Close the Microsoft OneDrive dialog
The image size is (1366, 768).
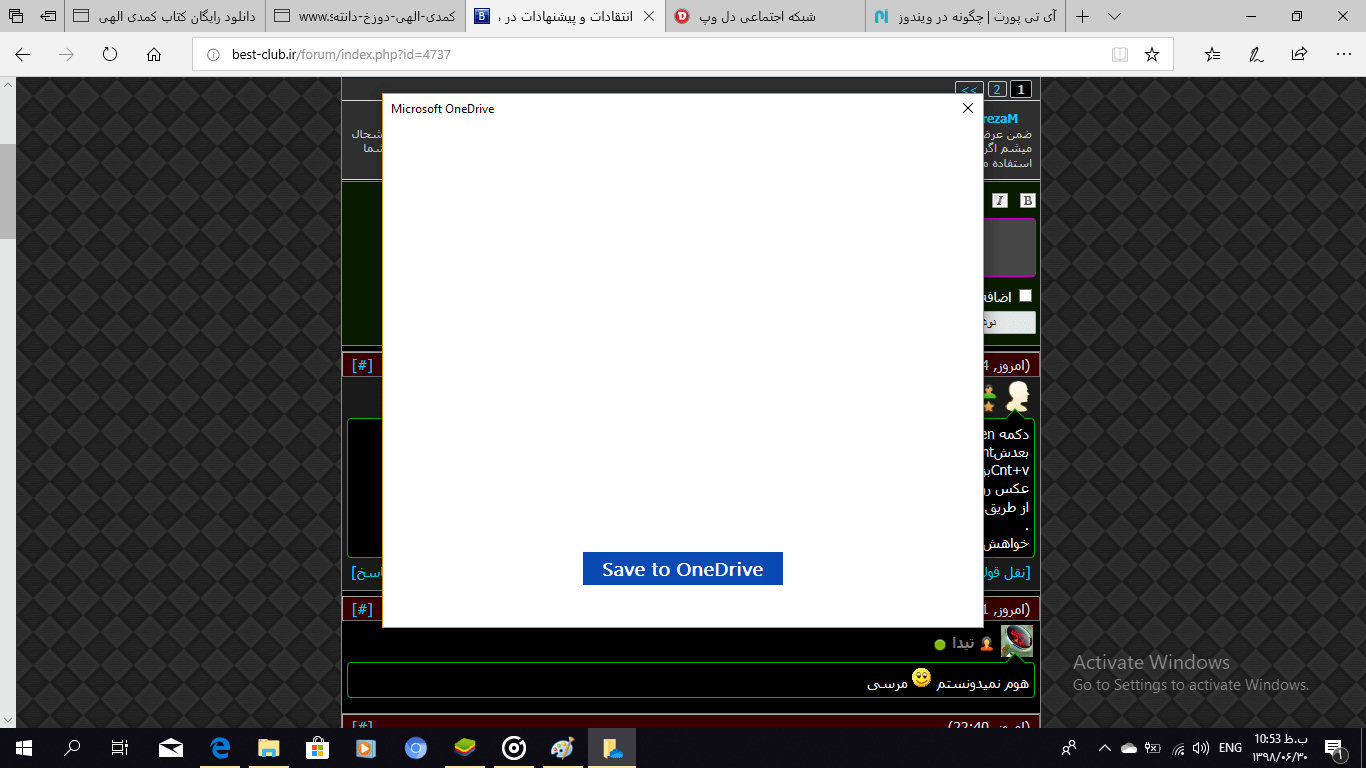[x=967, y=108]
